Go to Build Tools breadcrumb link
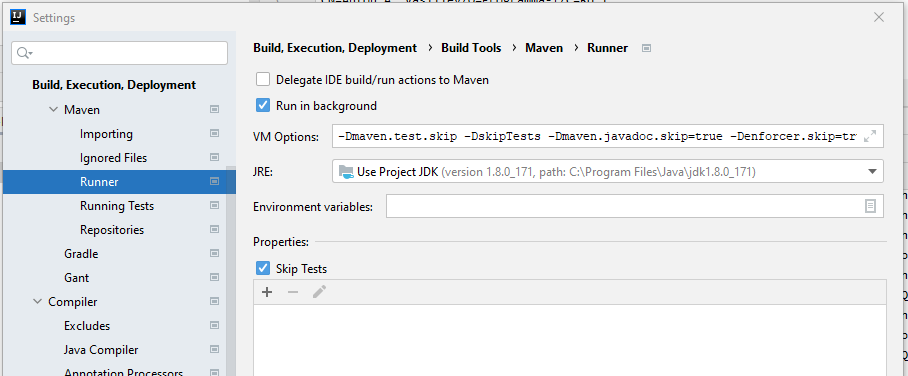Image resolution: width=908 pixels, height=376 pixels. click(x=471, y=48)
